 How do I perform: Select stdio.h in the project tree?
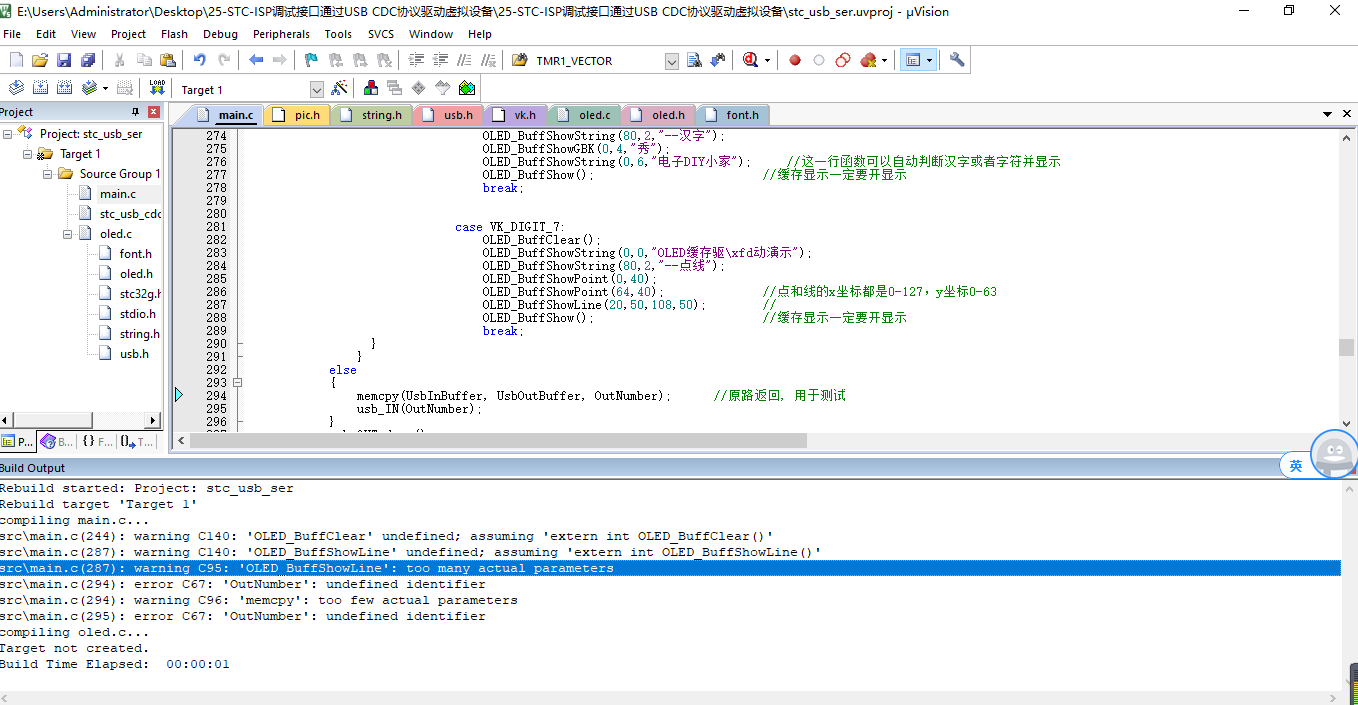pos(137,314)
